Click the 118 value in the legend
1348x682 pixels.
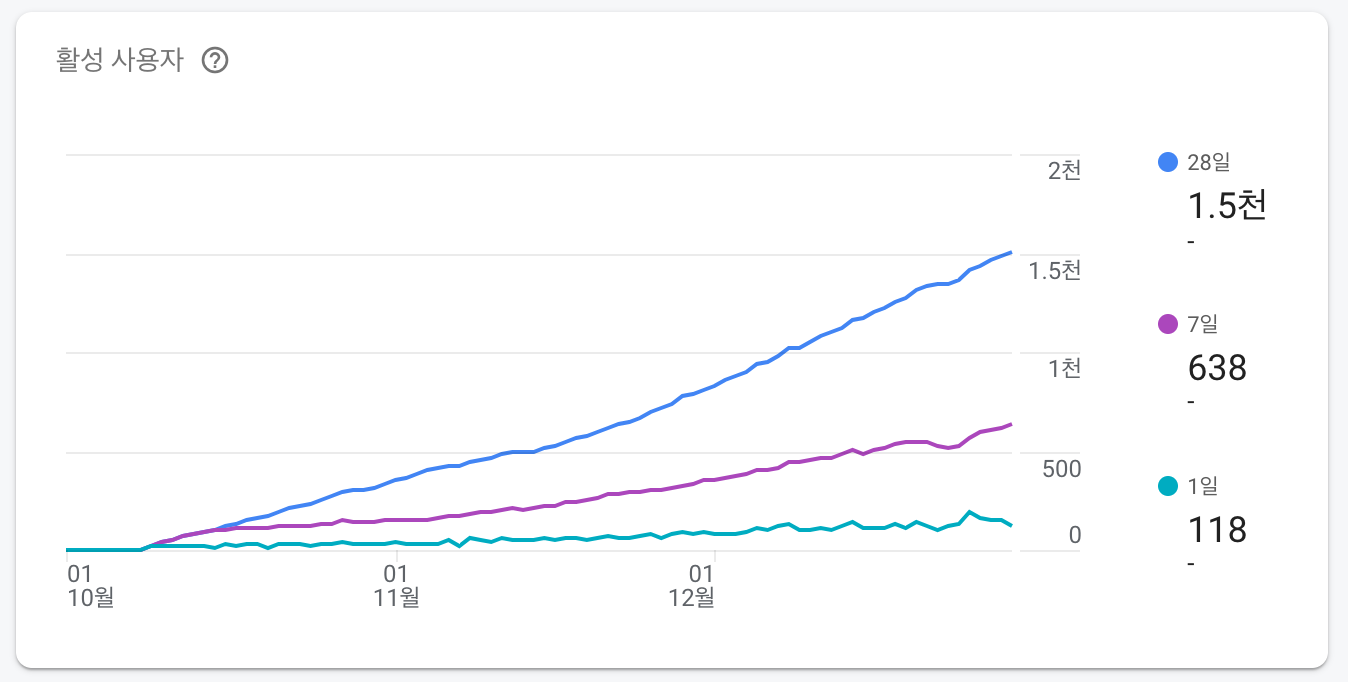1217,529
